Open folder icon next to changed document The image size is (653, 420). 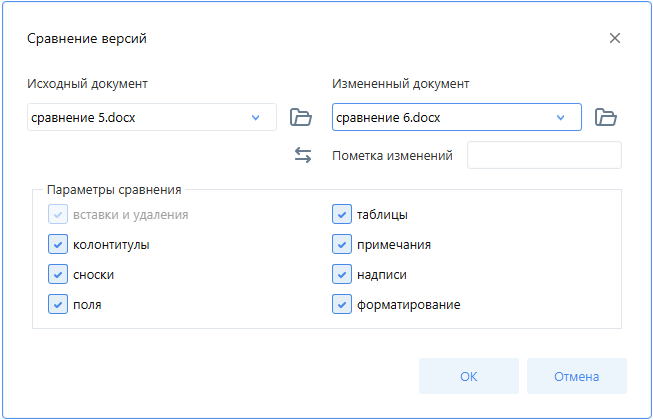coord(605,117)
